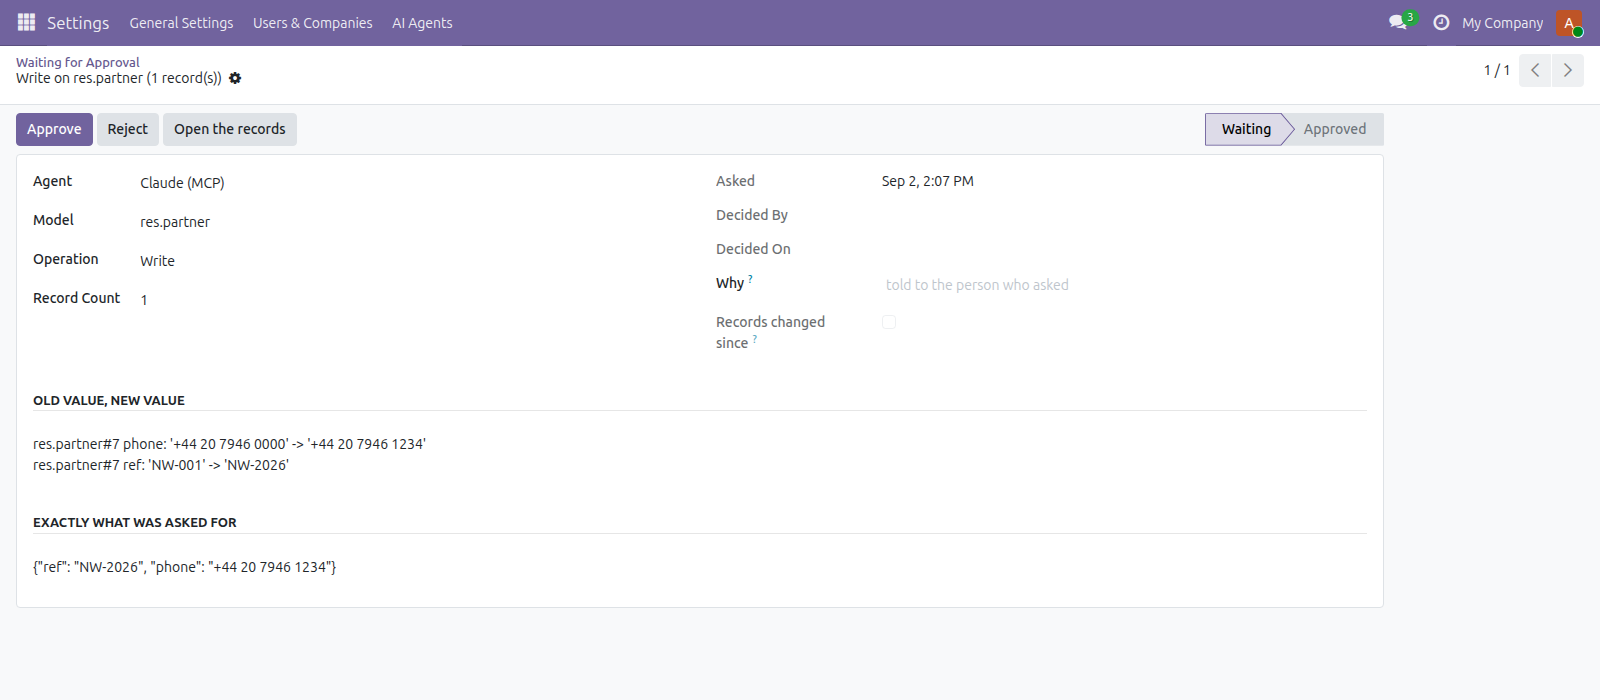Click Open the records button

[229, 129]
